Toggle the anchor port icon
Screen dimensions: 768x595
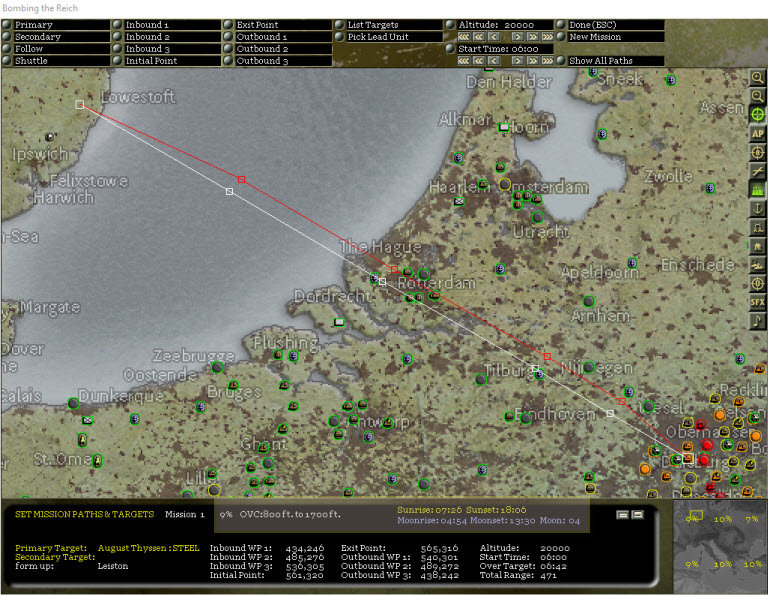pos(757,209)
